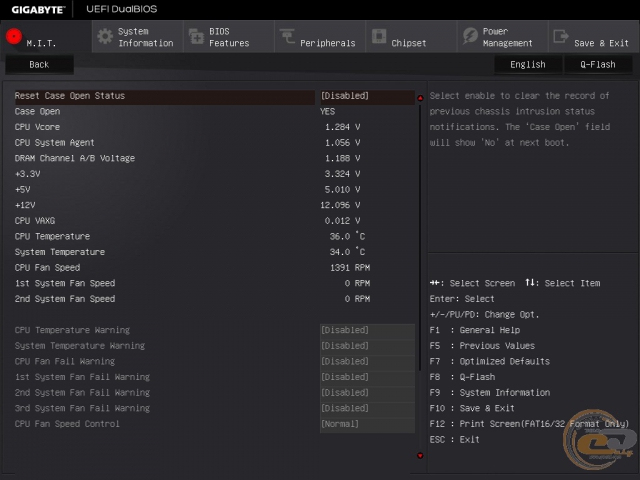Click the CPU Temperature Warning label
This screenshot has width=640, height=480.
tap(72, 330)
